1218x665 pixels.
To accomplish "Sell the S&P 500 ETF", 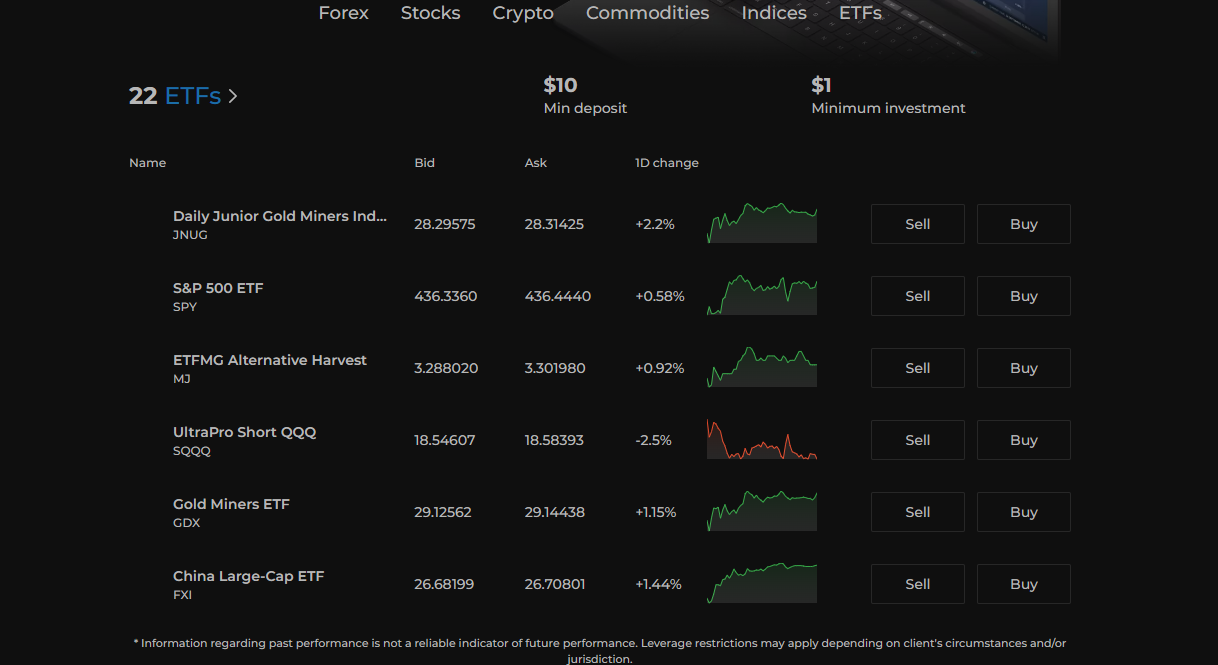I will point(918,296).
